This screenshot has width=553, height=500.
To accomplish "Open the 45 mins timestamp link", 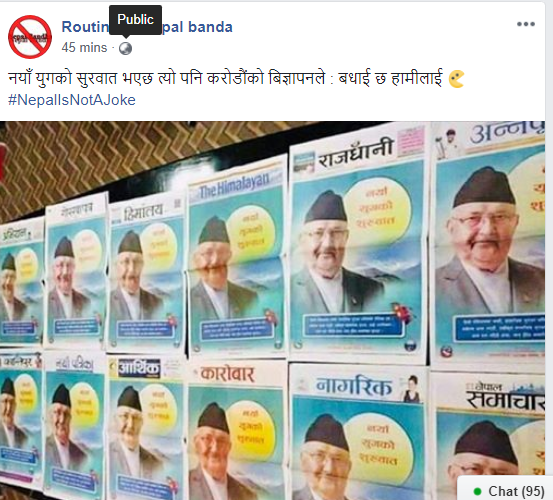I will click(84, 48).
